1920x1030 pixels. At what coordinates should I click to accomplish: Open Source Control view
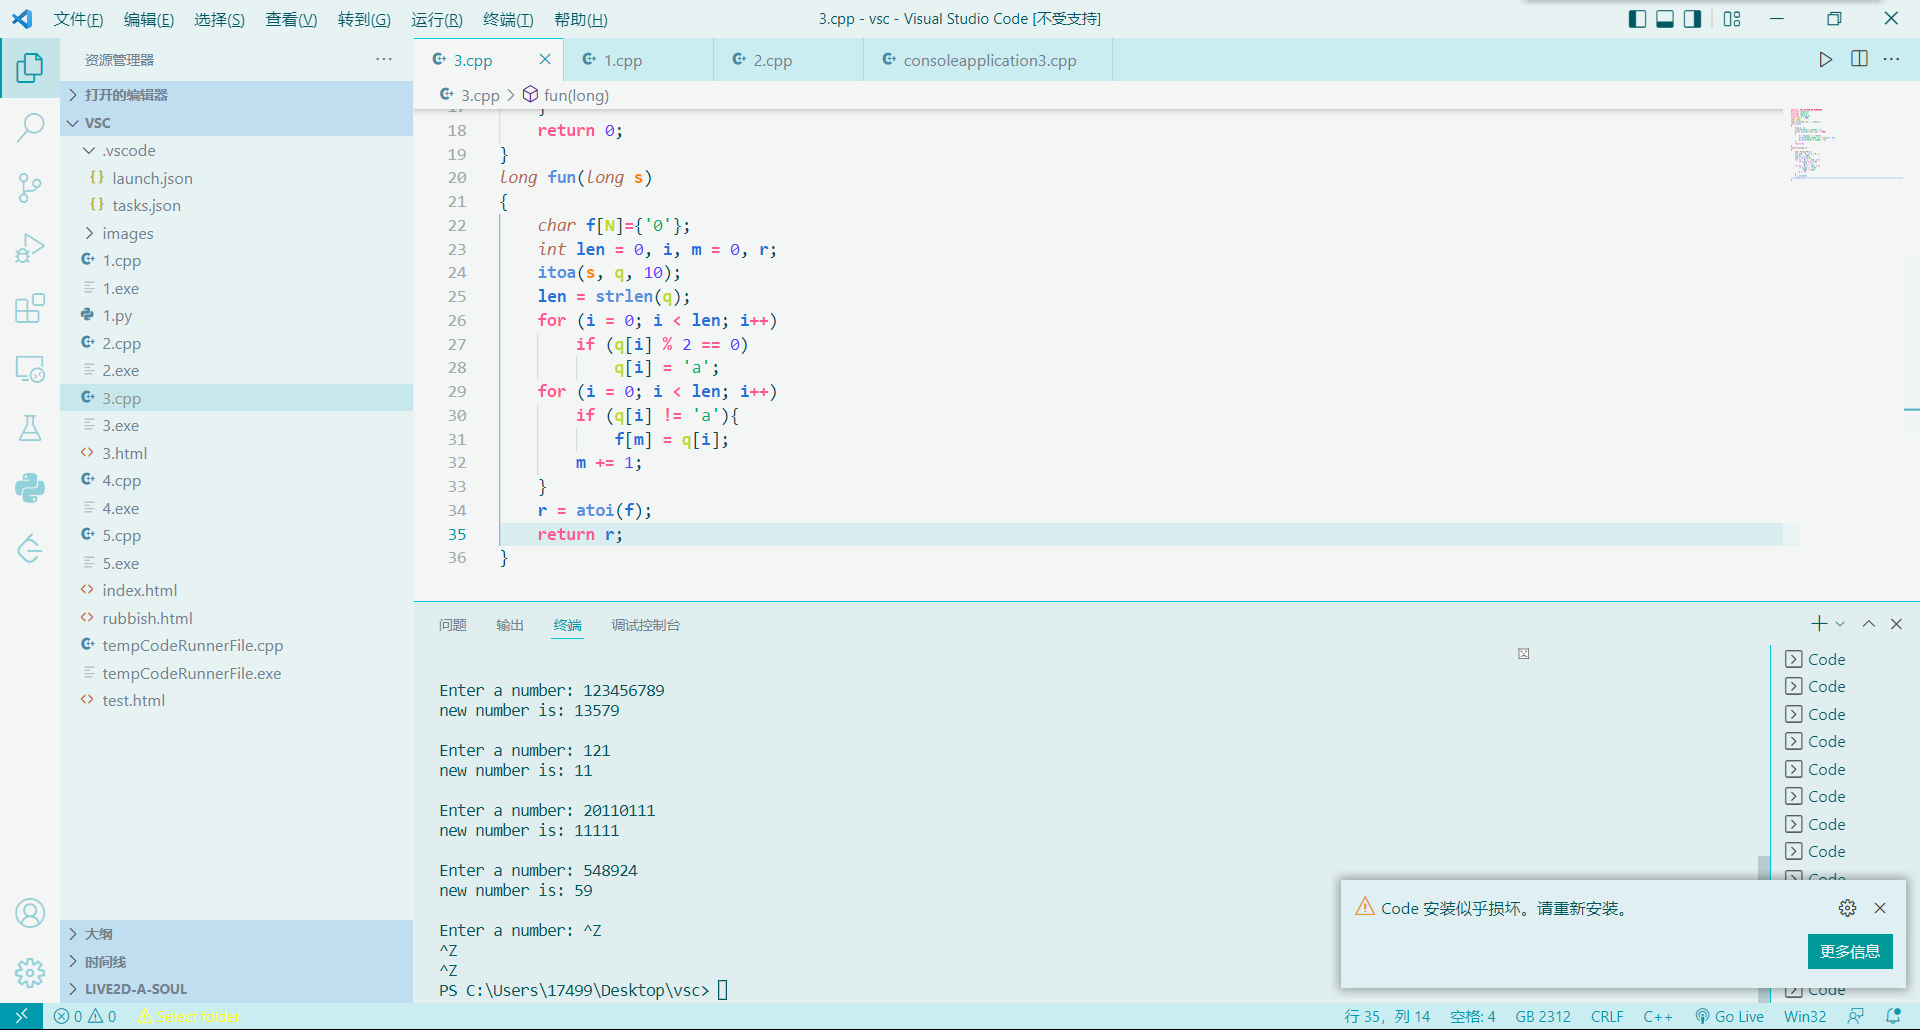[x=30, y=187]
